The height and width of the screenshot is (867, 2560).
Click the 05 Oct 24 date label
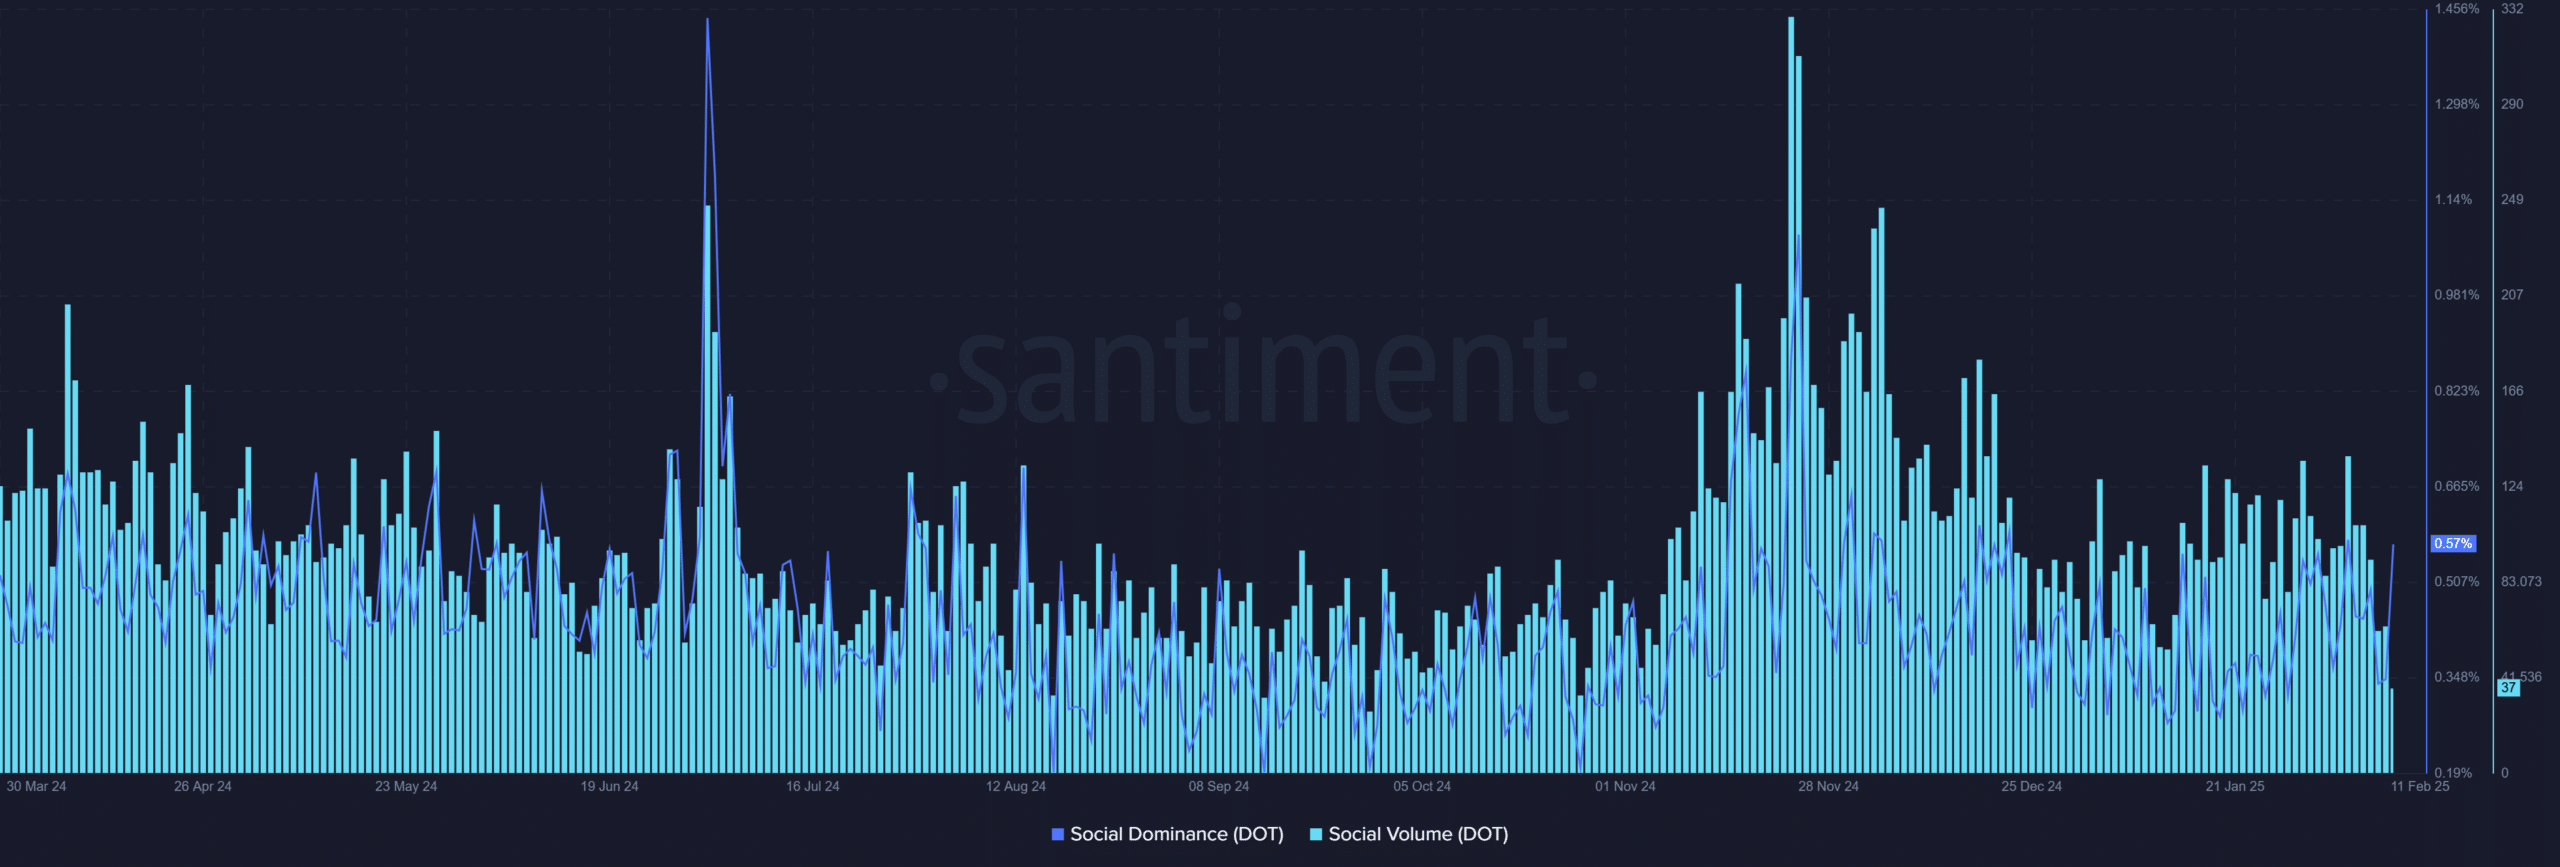point(1422,786)
